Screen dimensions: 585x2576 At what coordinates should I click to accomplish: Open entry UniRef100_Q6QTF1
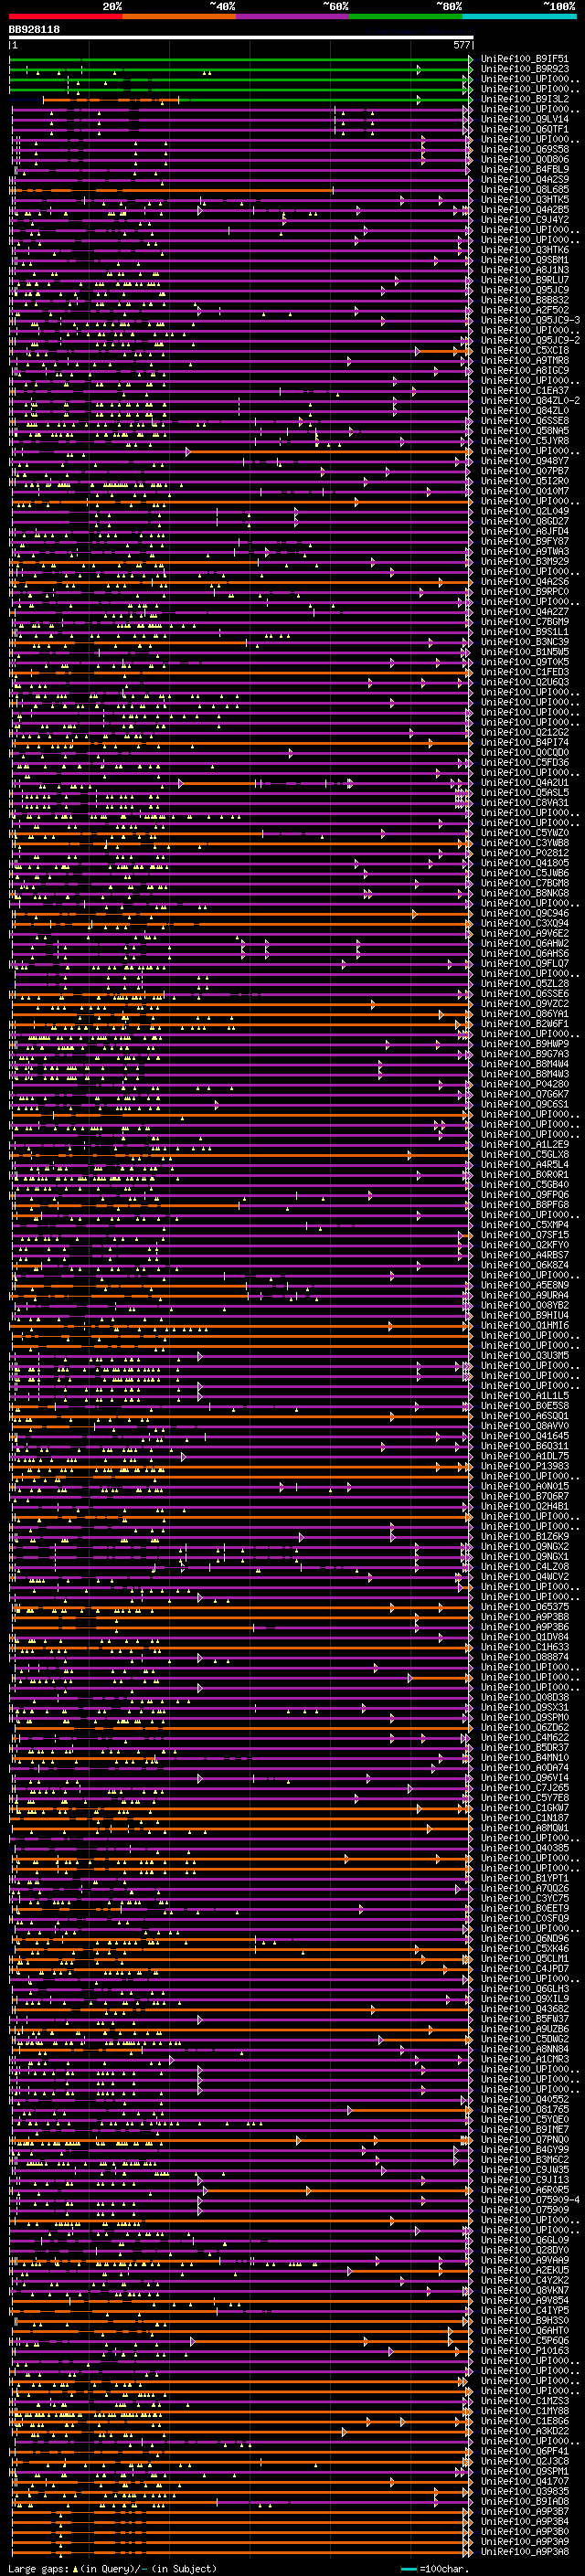click(524, 129)
